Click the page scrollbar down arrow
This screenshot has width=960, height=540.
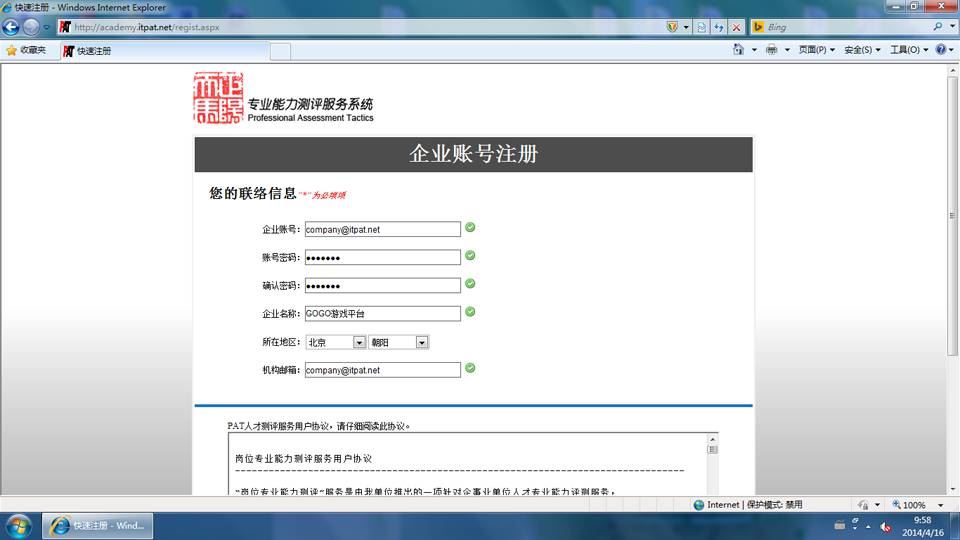pyautogui.click(x=952, y=489)
